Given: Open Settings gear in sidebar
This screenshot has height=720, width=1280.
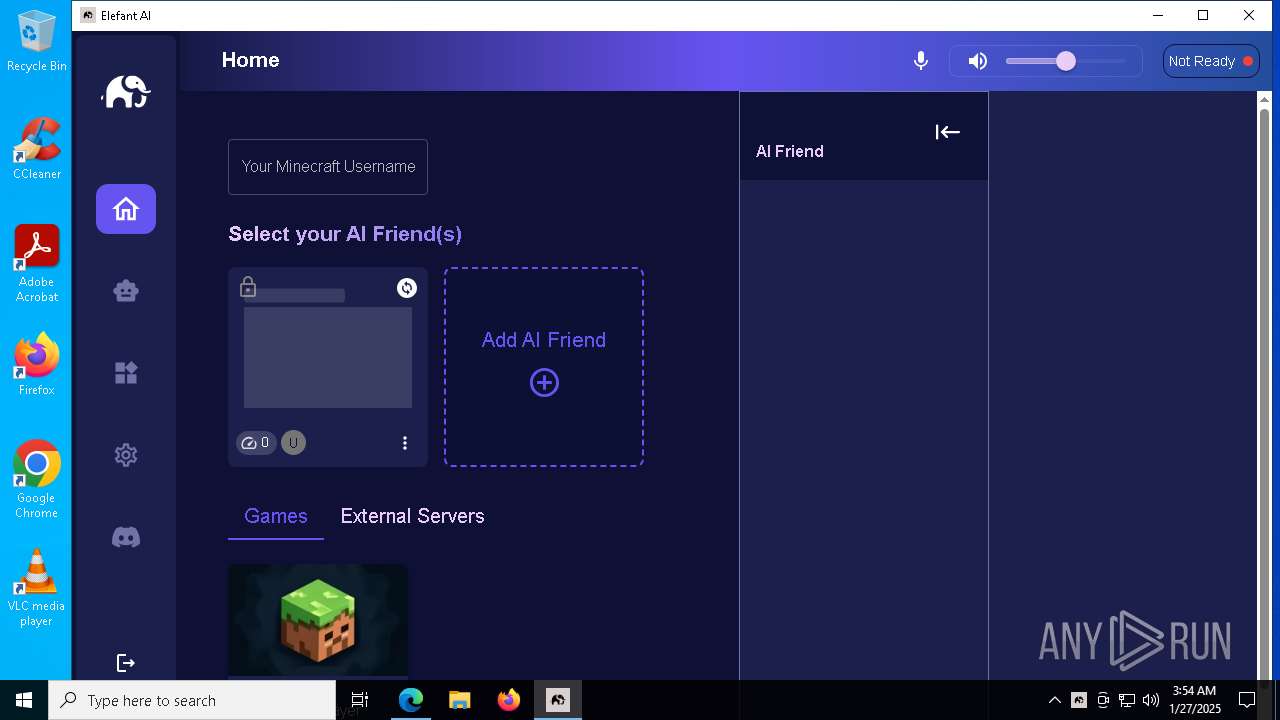Looking at the screenshot, I should [x=126, y=455].
